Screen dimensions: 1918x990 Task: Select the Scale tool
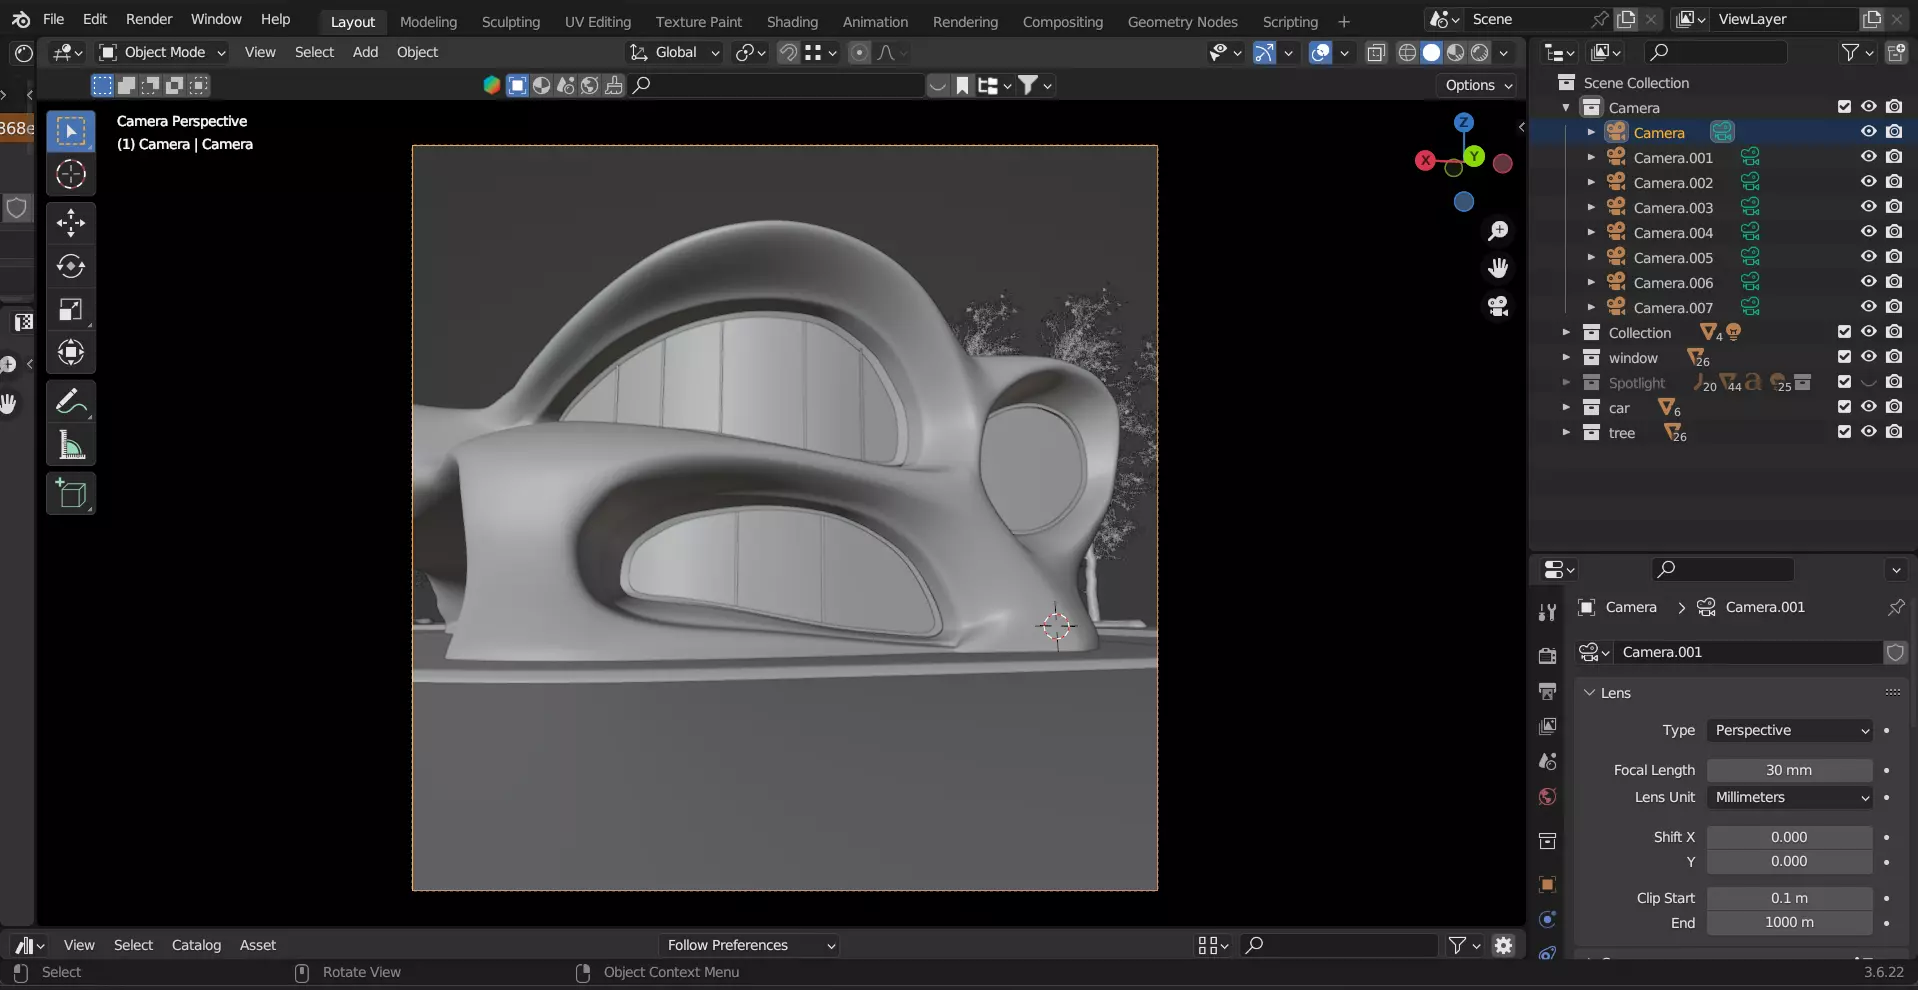(70, 310)
